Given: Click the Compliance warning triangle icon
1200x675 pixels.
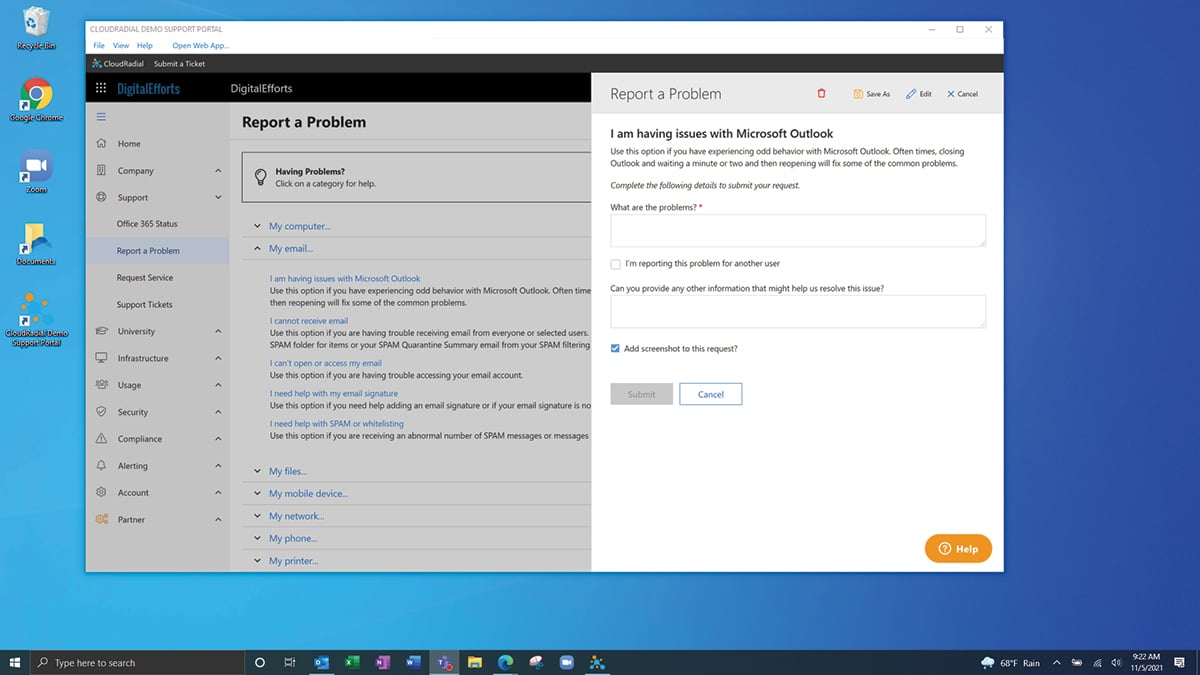Looking at the screenshot, I should click(x=101, y=439).
